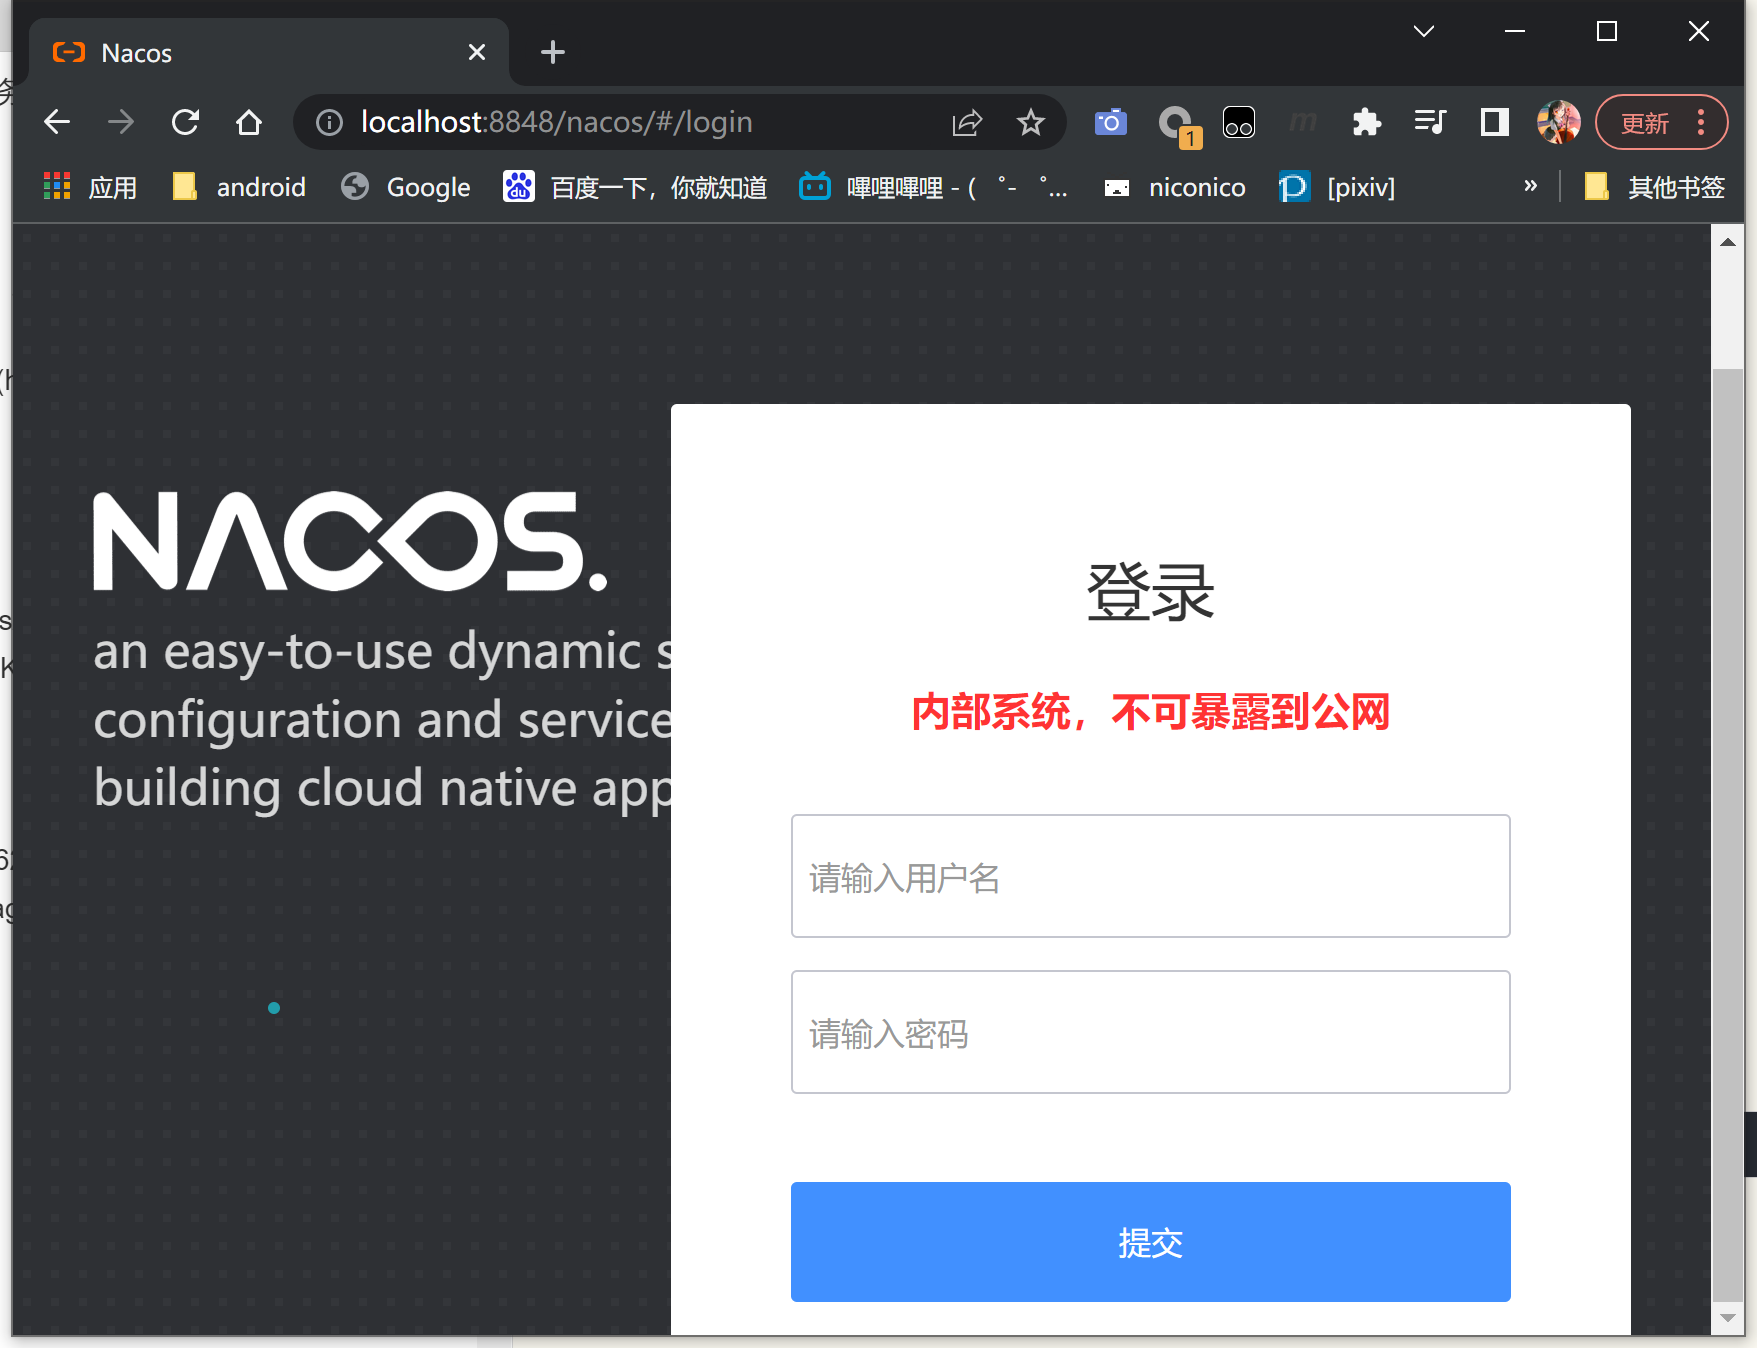
Task: Open the 其他书签 bookmarks folder
Action: [x=1660, y=186]
